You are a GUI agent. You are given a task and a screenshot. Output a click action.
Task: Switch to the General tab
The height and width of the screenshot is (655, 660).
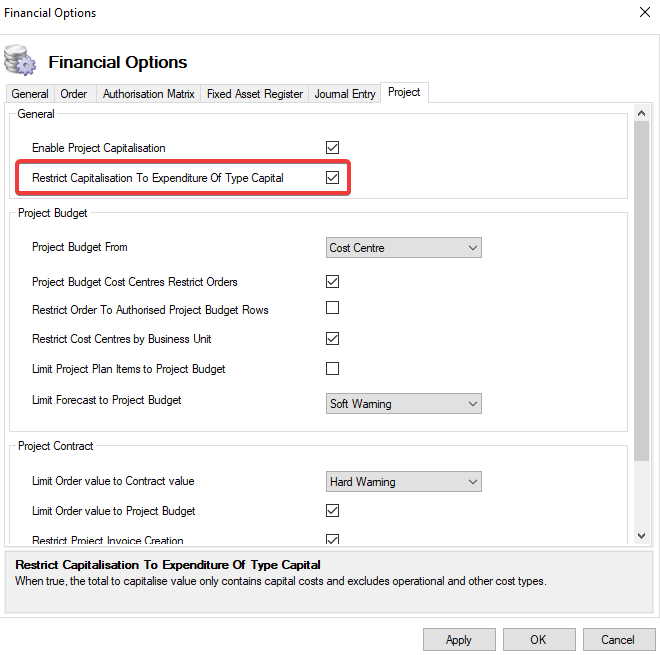tap(30, 94)
